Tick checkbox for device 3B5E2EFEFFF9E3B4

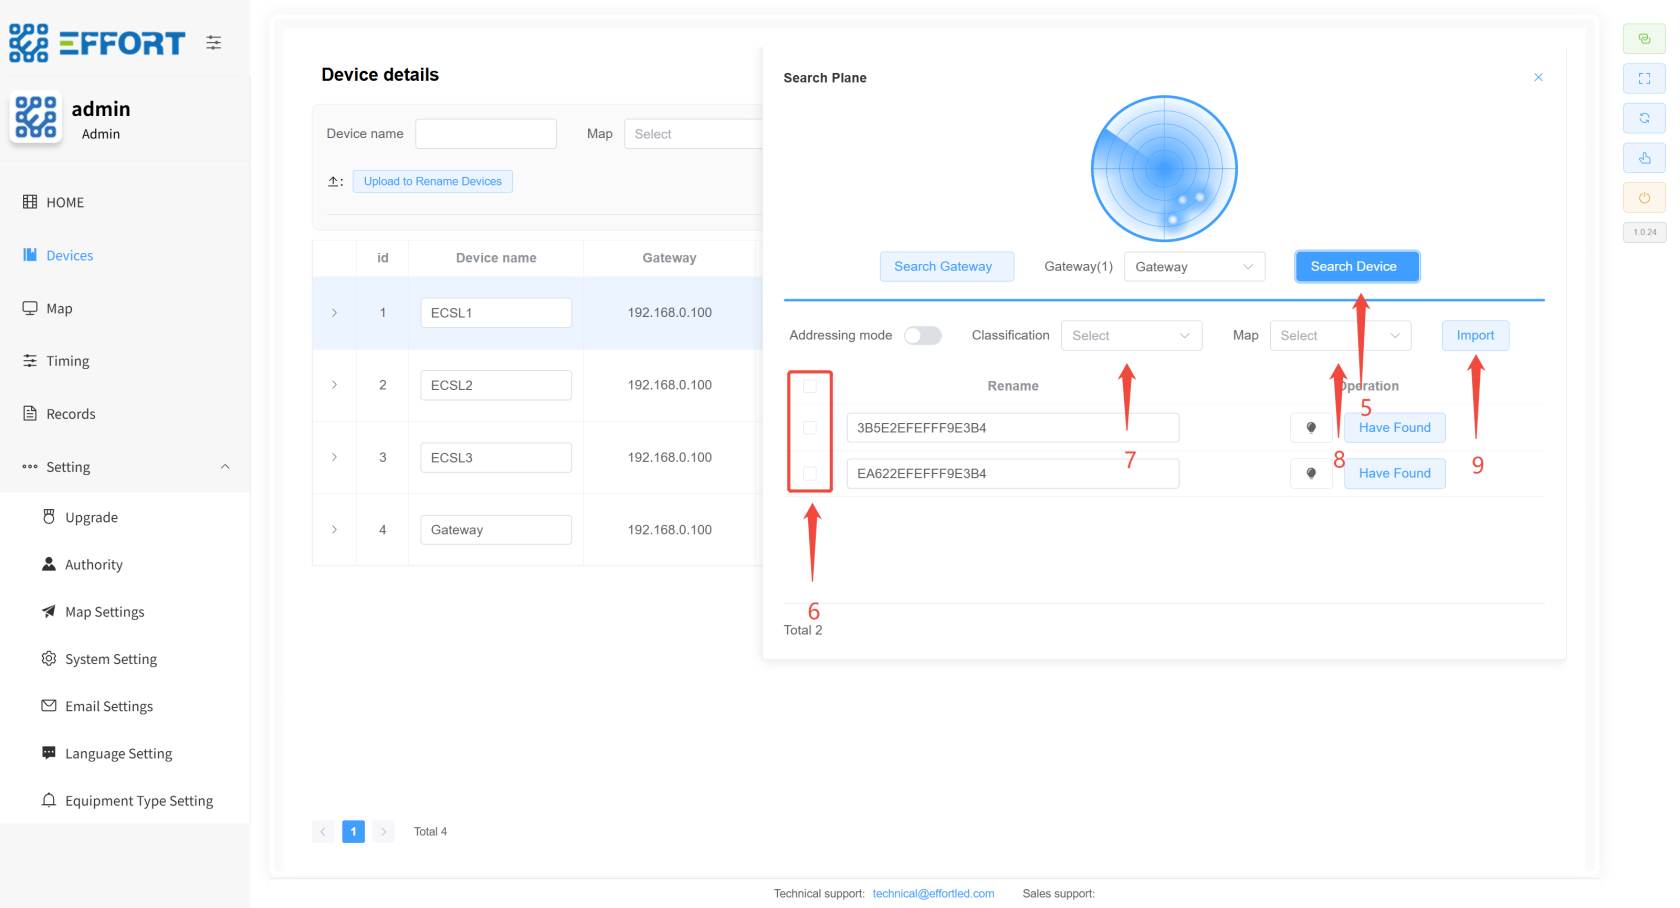pyautogui.click(x=810, y=428)
